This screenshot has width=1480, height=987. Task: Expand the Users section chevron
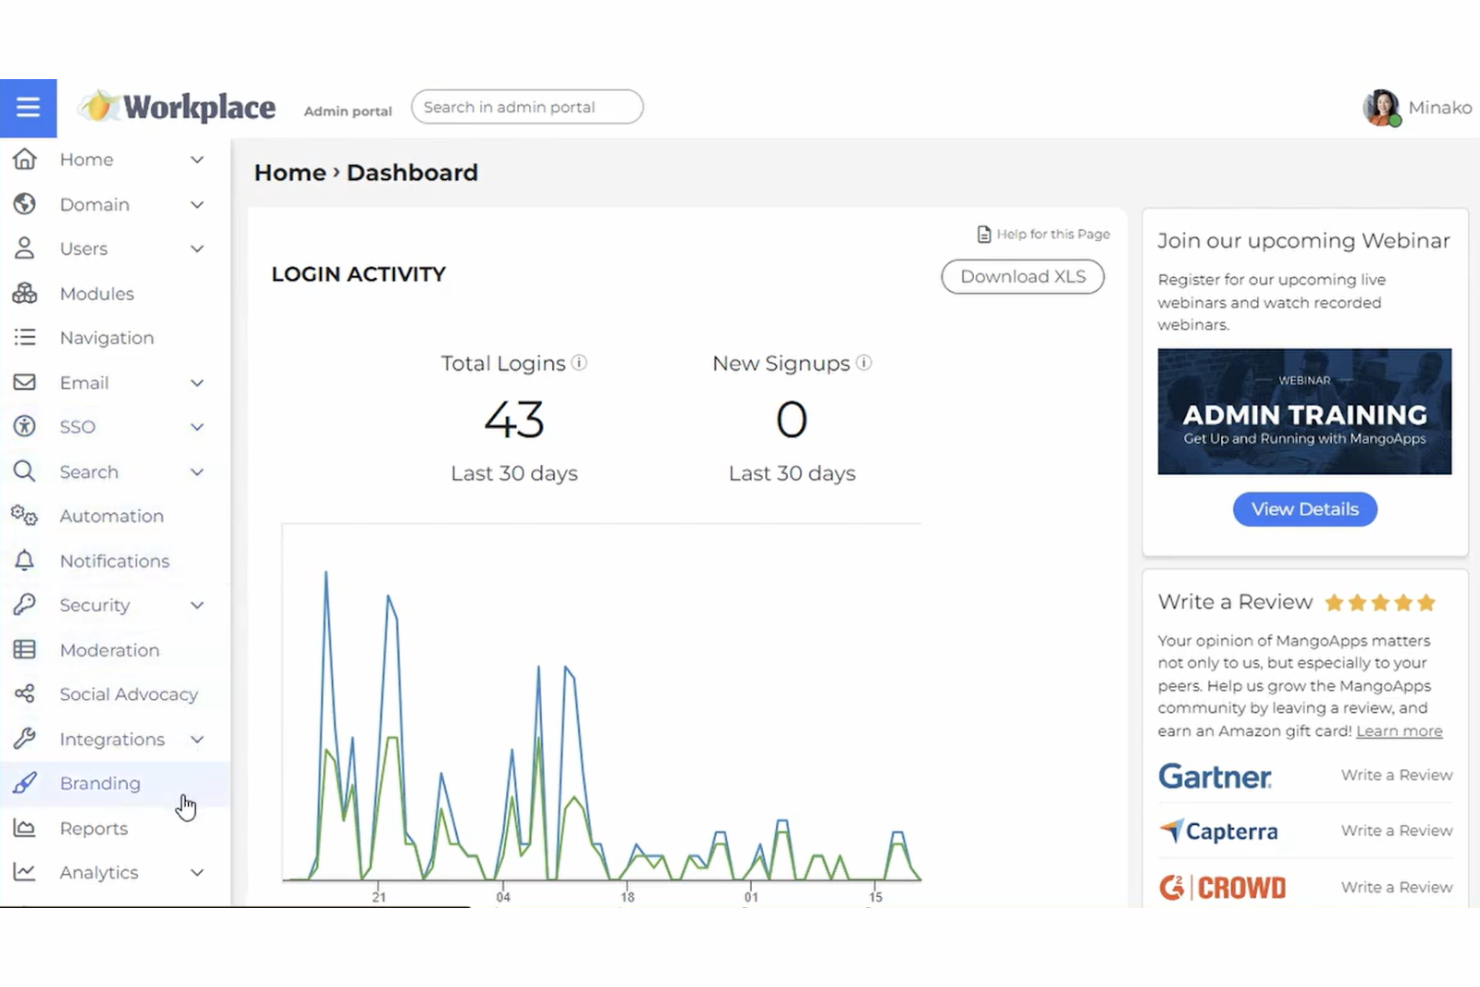click(x=197, y=249)
